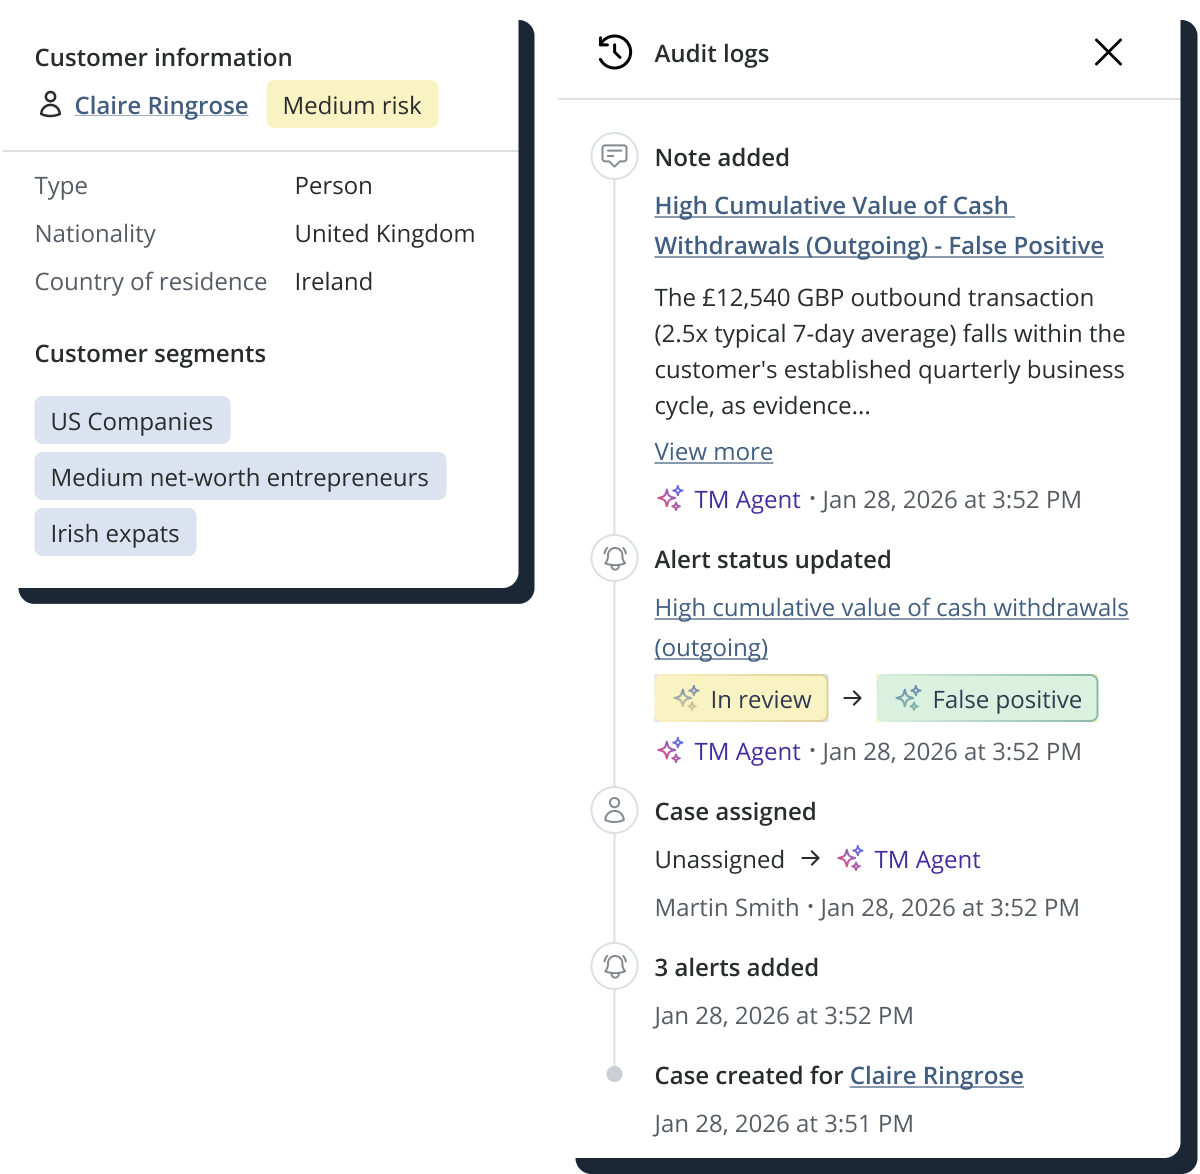Expand note text with View more
This screenshot has height=1174, width=1200.
click(x=713, y=451)
